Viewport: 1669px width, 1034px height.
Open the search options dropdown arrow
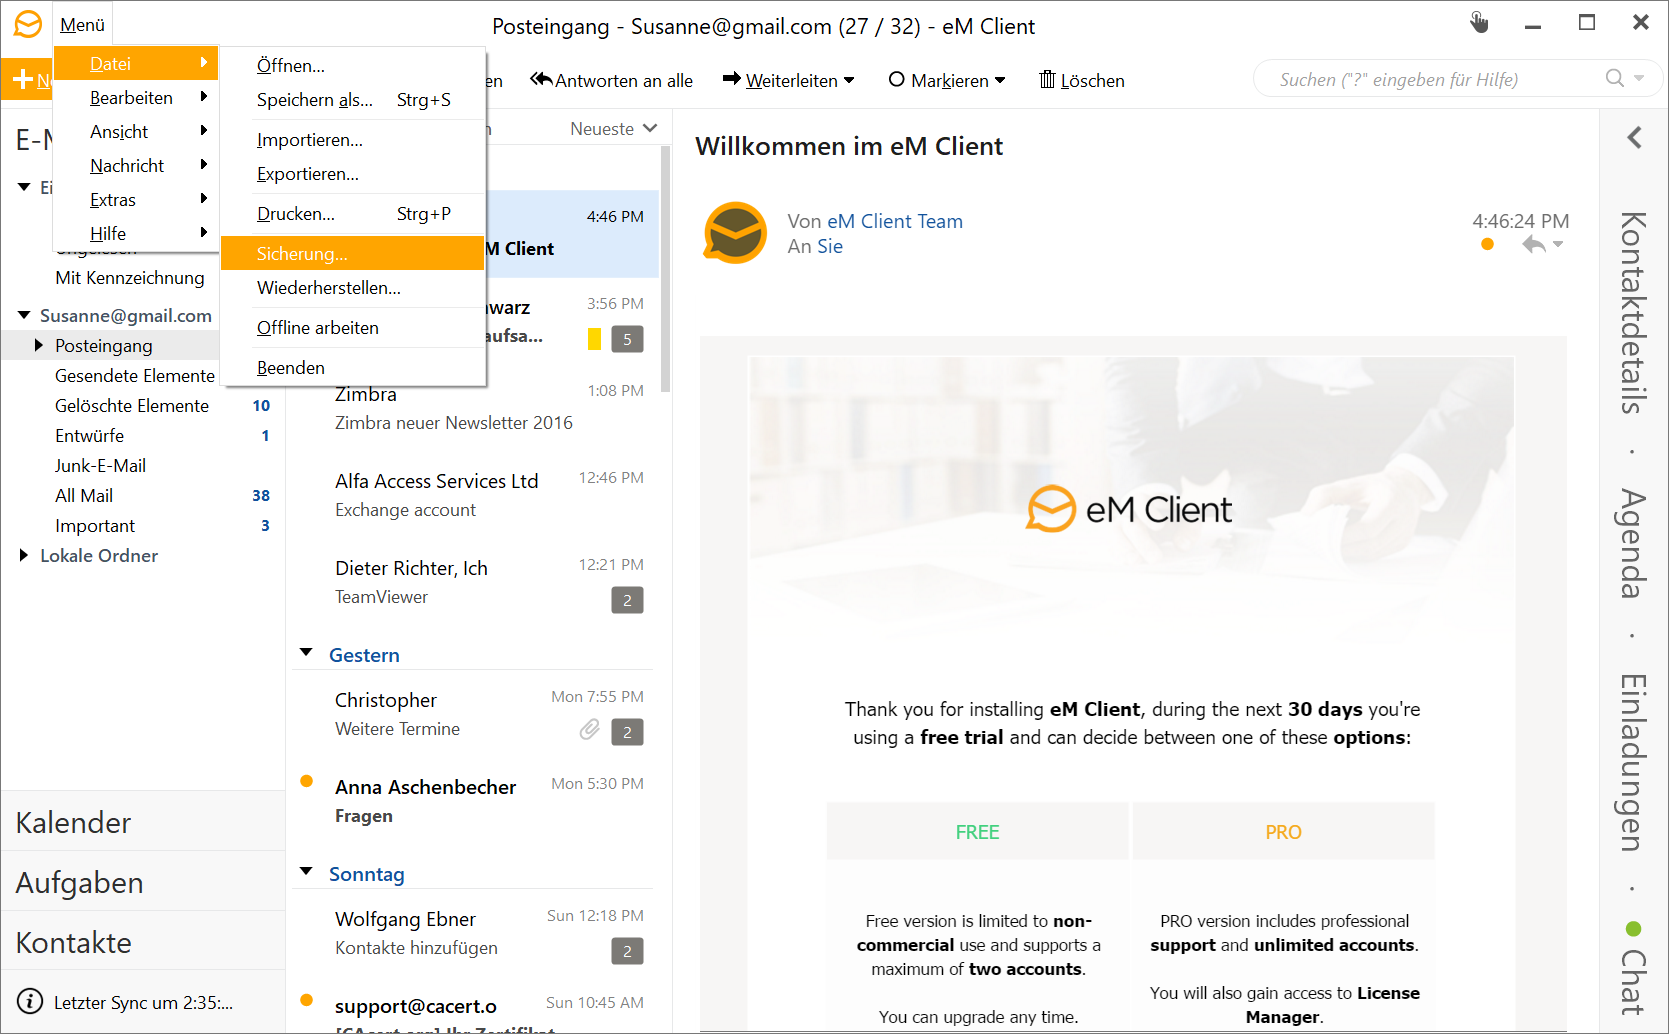tap(1639, 78)
